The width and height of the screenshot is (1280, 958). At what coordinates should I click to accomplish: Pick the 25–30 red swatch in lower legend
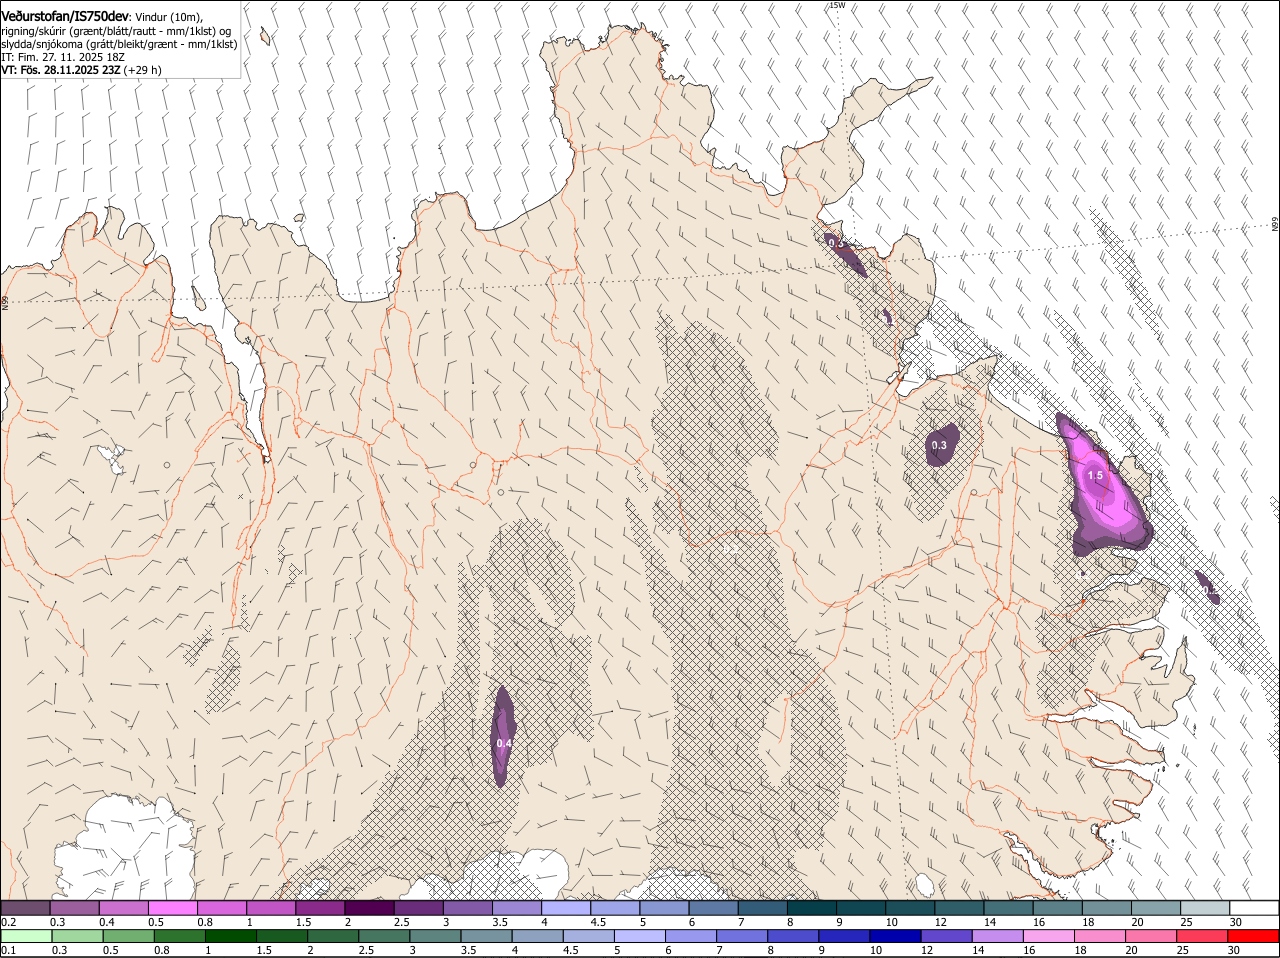point(1202,936)
